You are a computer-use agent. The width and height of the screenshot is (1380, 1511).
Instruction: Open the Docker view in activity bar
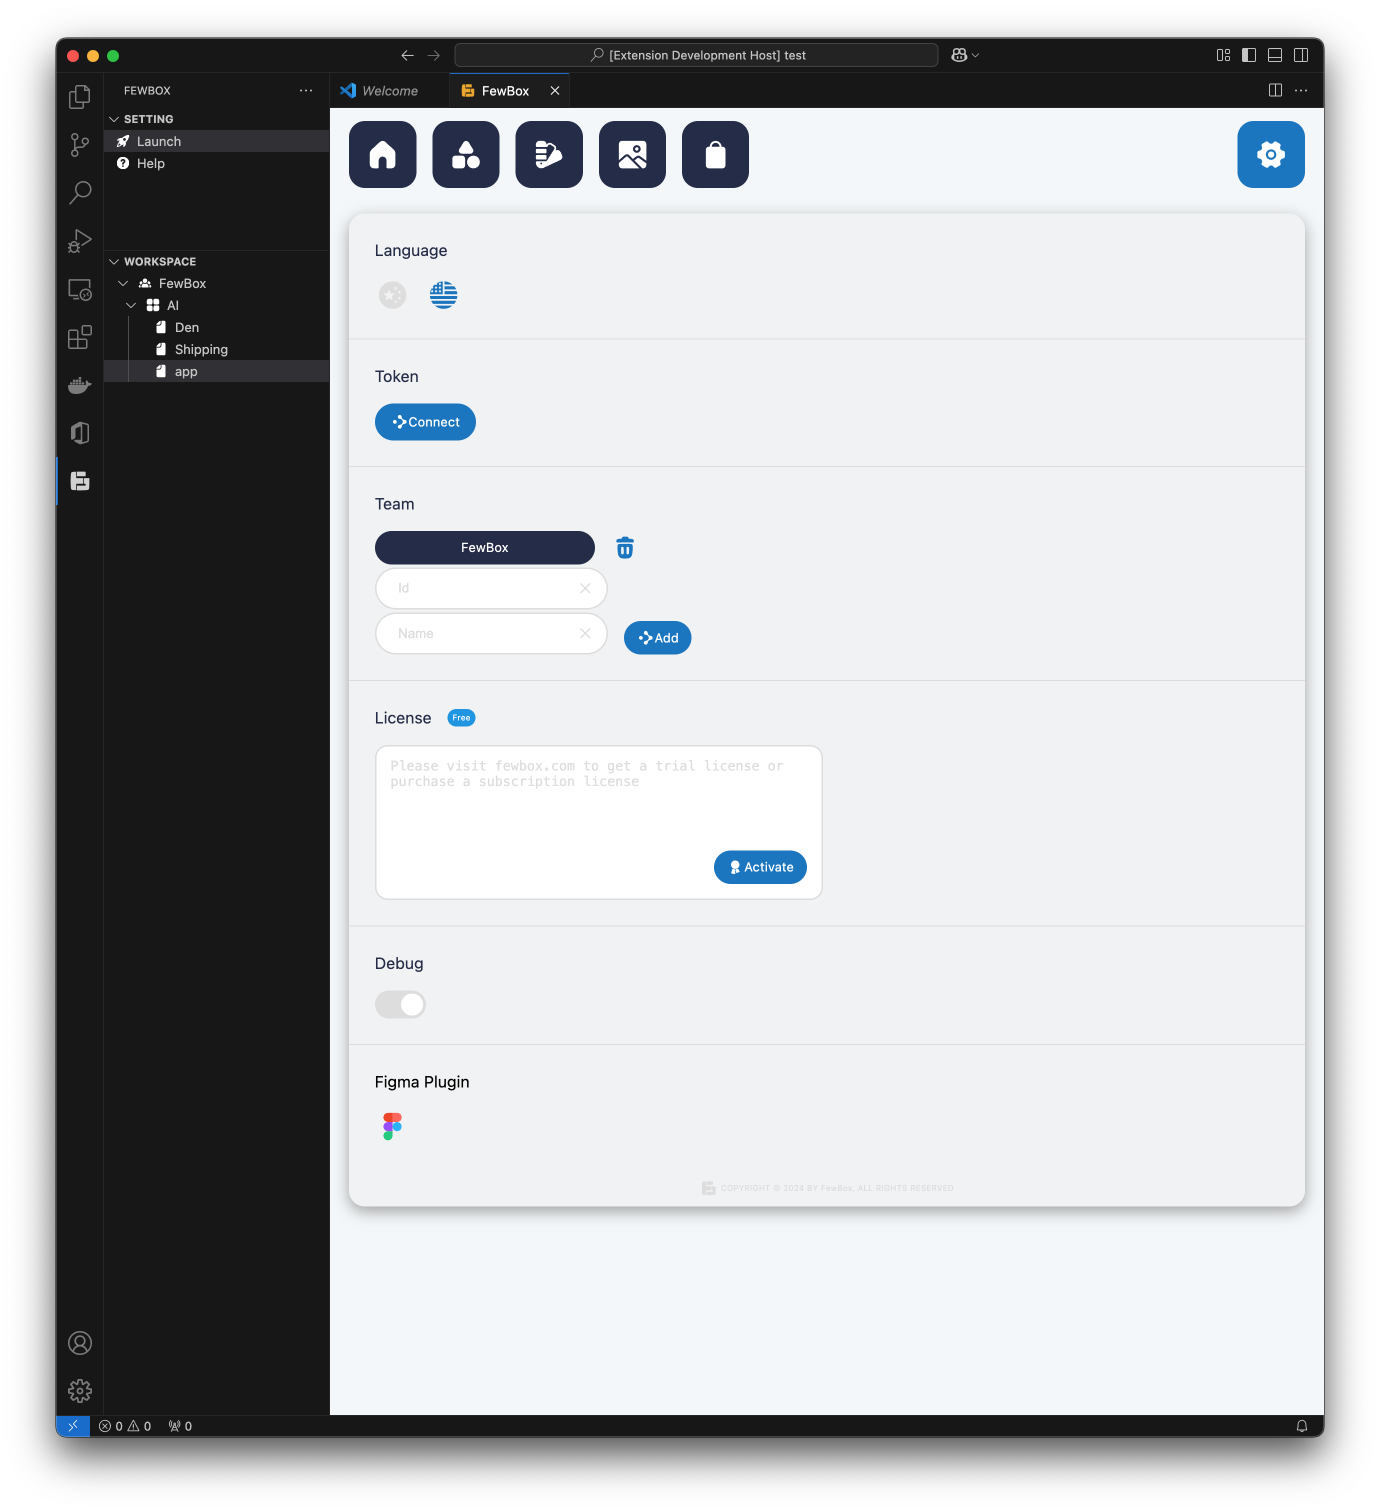80,385
